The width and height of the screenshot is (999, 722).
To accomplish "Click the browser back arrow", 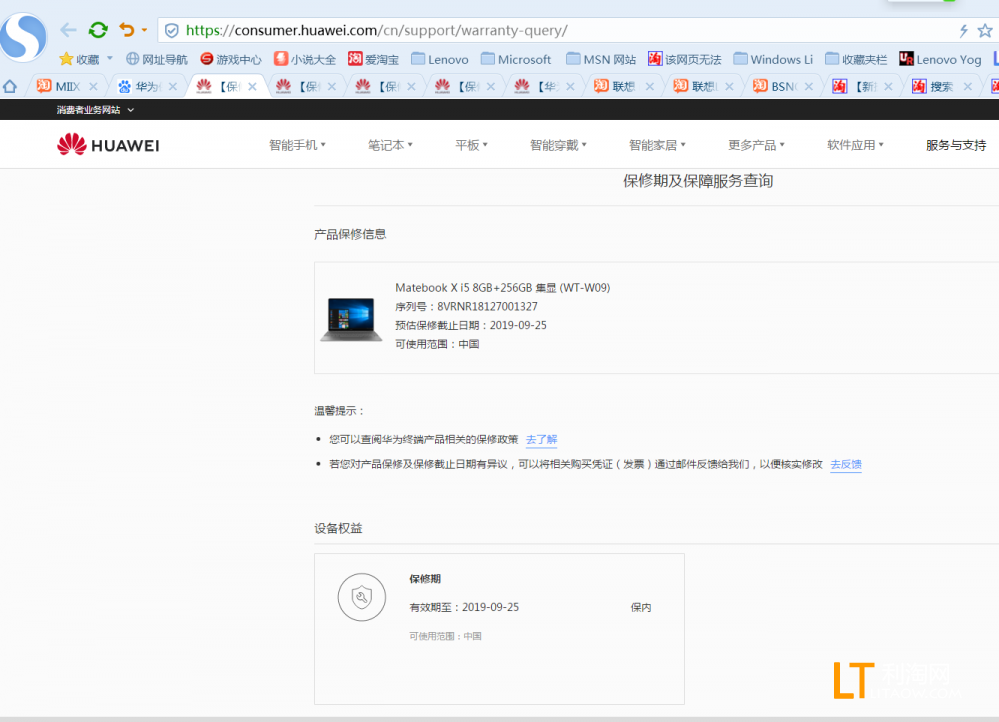I will pos(68,30).
